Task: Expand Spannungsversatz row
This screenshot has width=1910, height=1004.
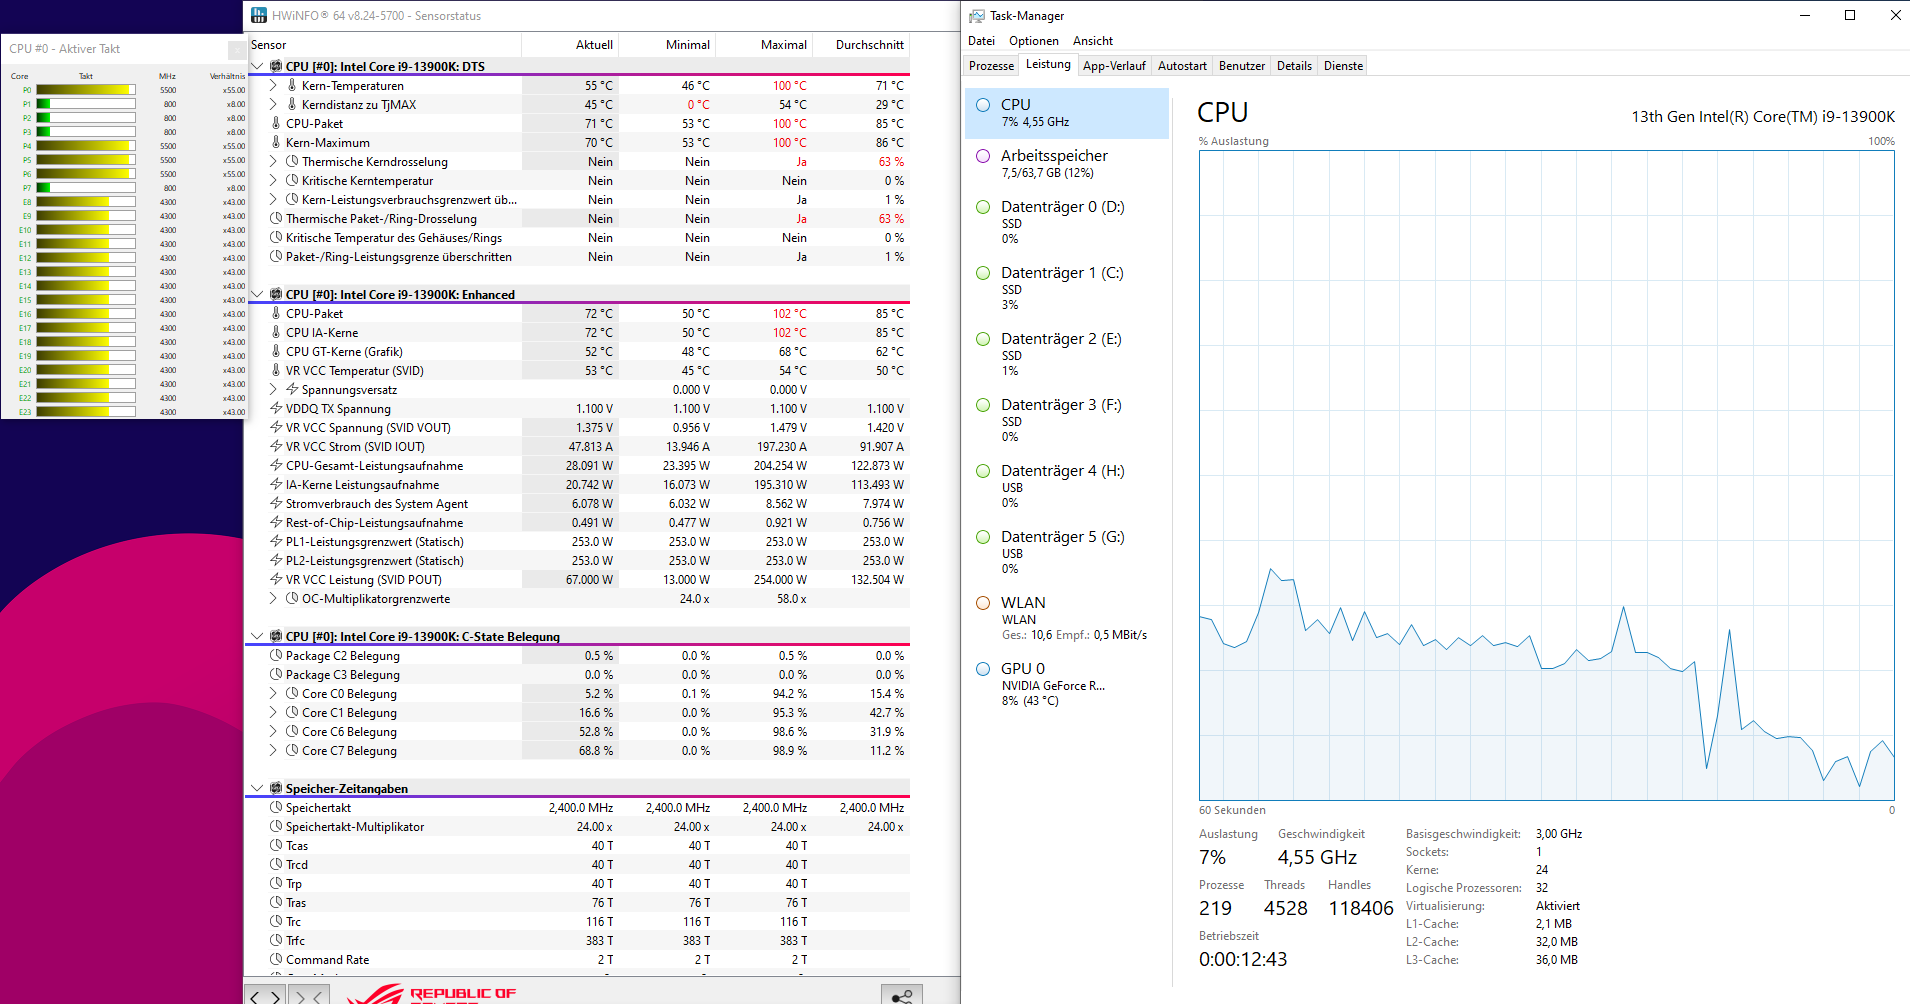Action: pos(273,389)
